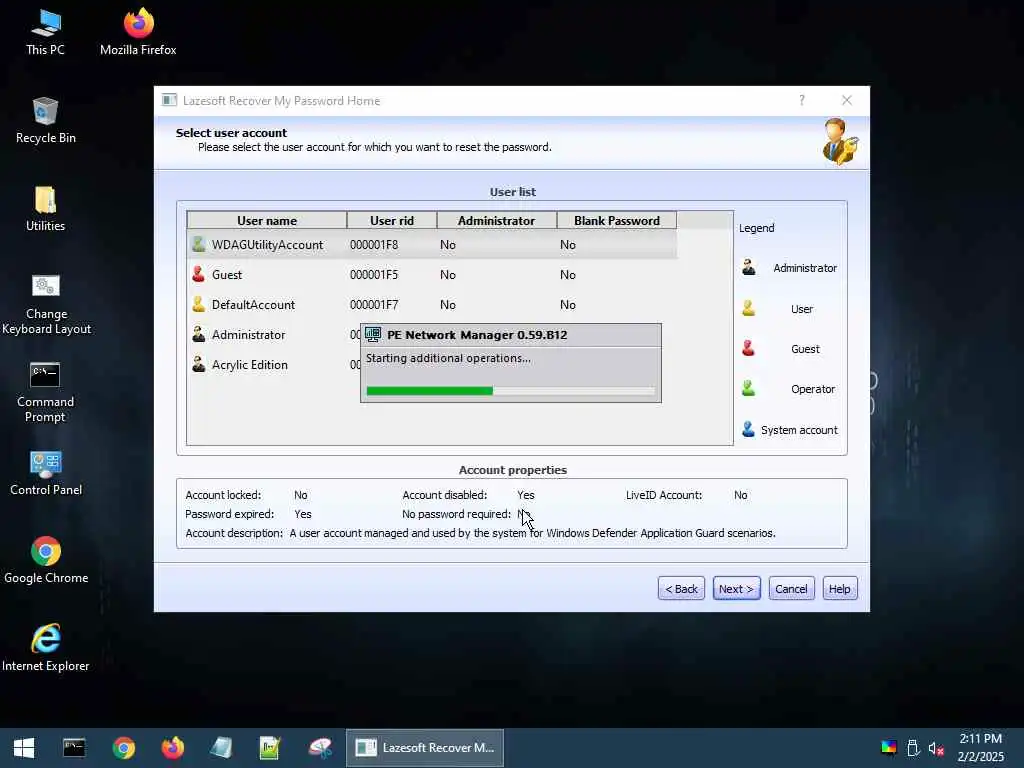
Task: Click the yellow DefaultAccount user icon
Action: pyautogui.click(x=199, y=304)
